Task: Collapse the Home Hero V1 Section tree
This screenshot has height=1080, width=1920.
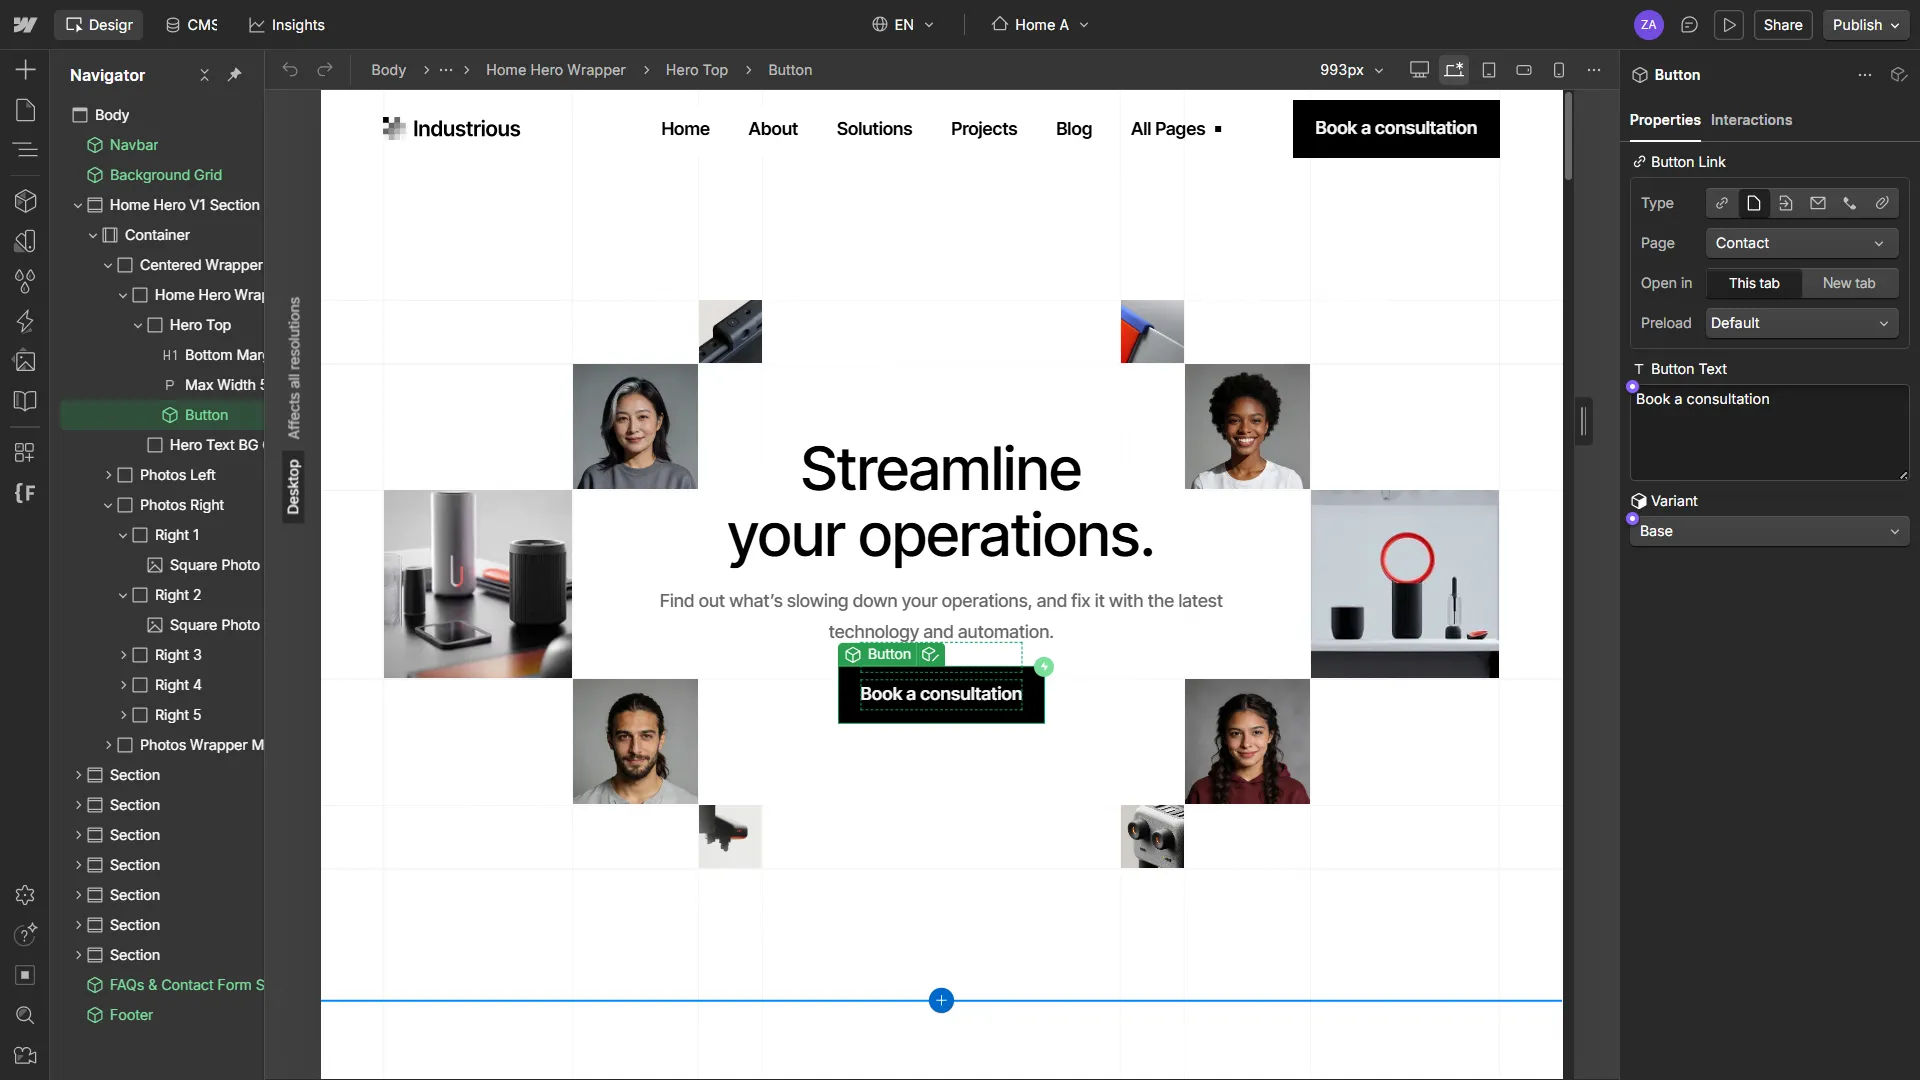Action: [x=78, y=205]
